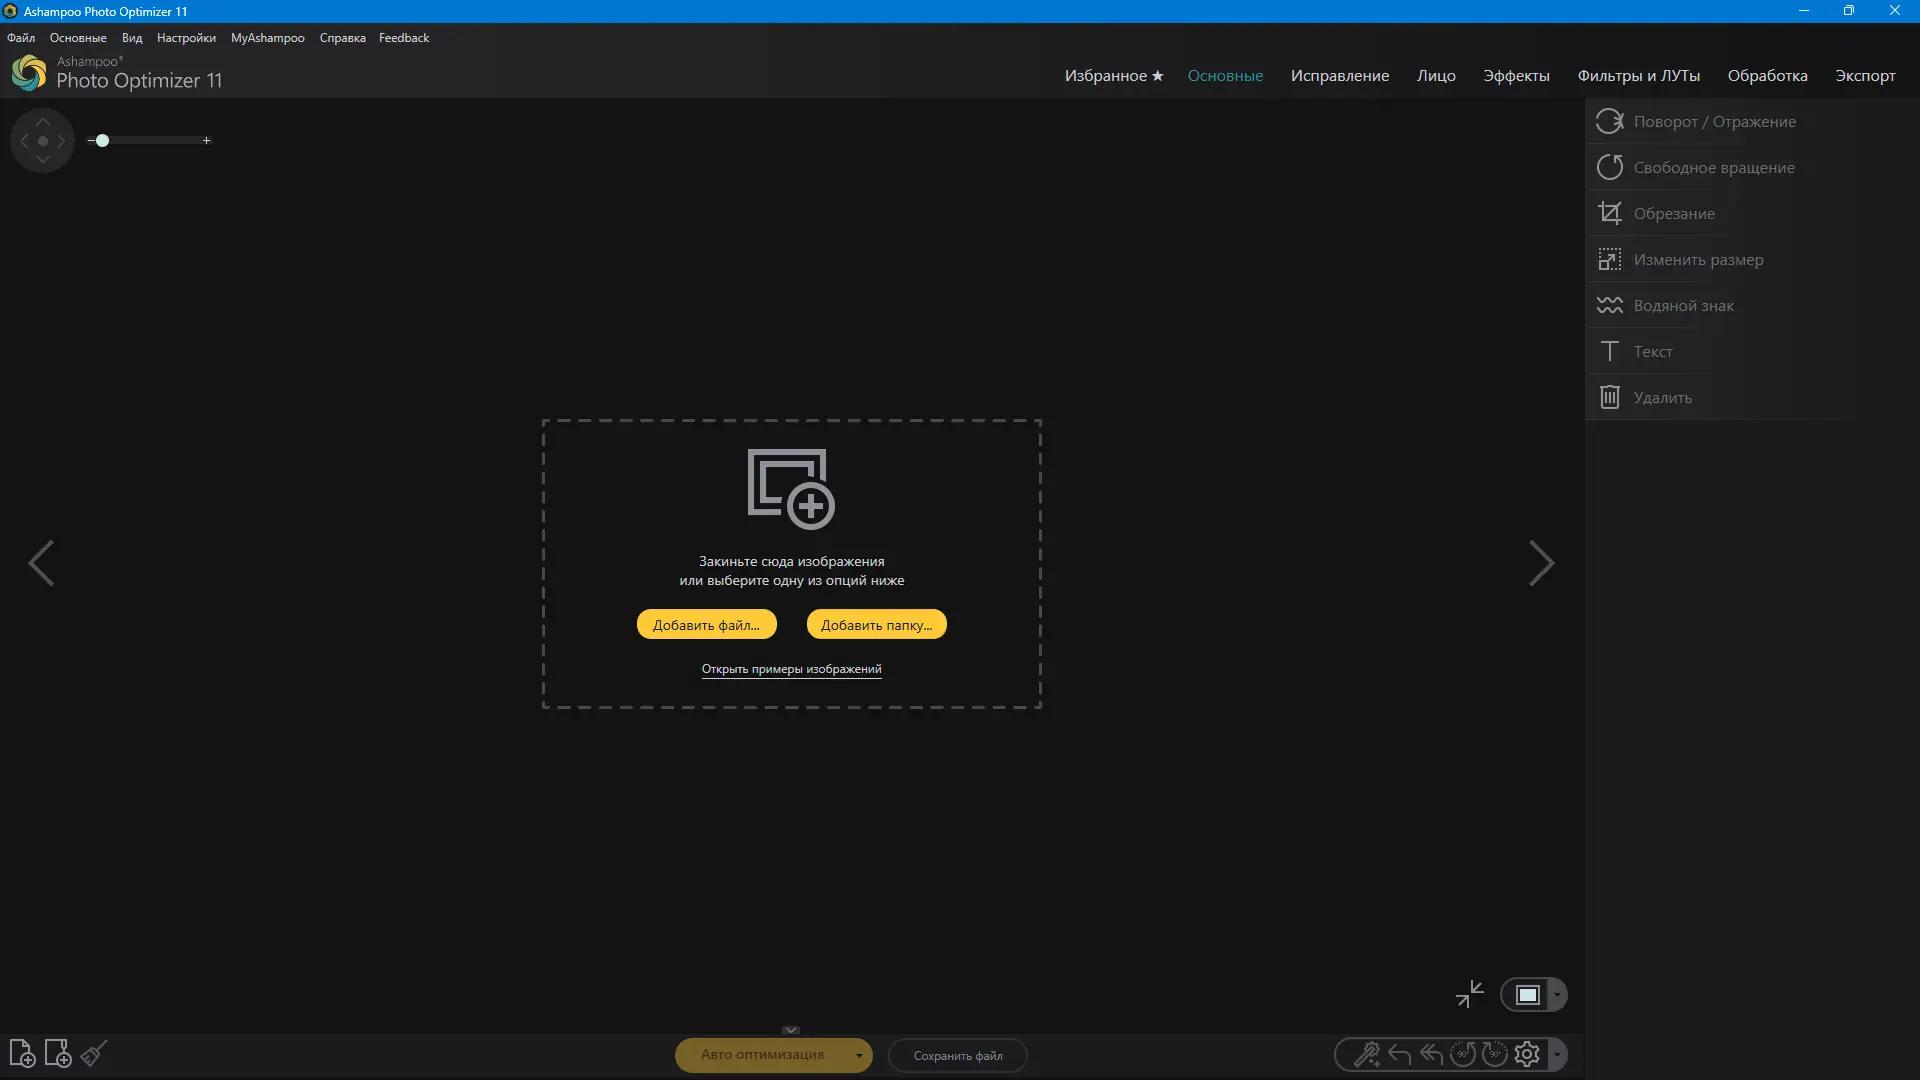Click the next image right arrow
This screenshot has width=1920, height=1080.
pyautogui.click(x=1541, y=564)
